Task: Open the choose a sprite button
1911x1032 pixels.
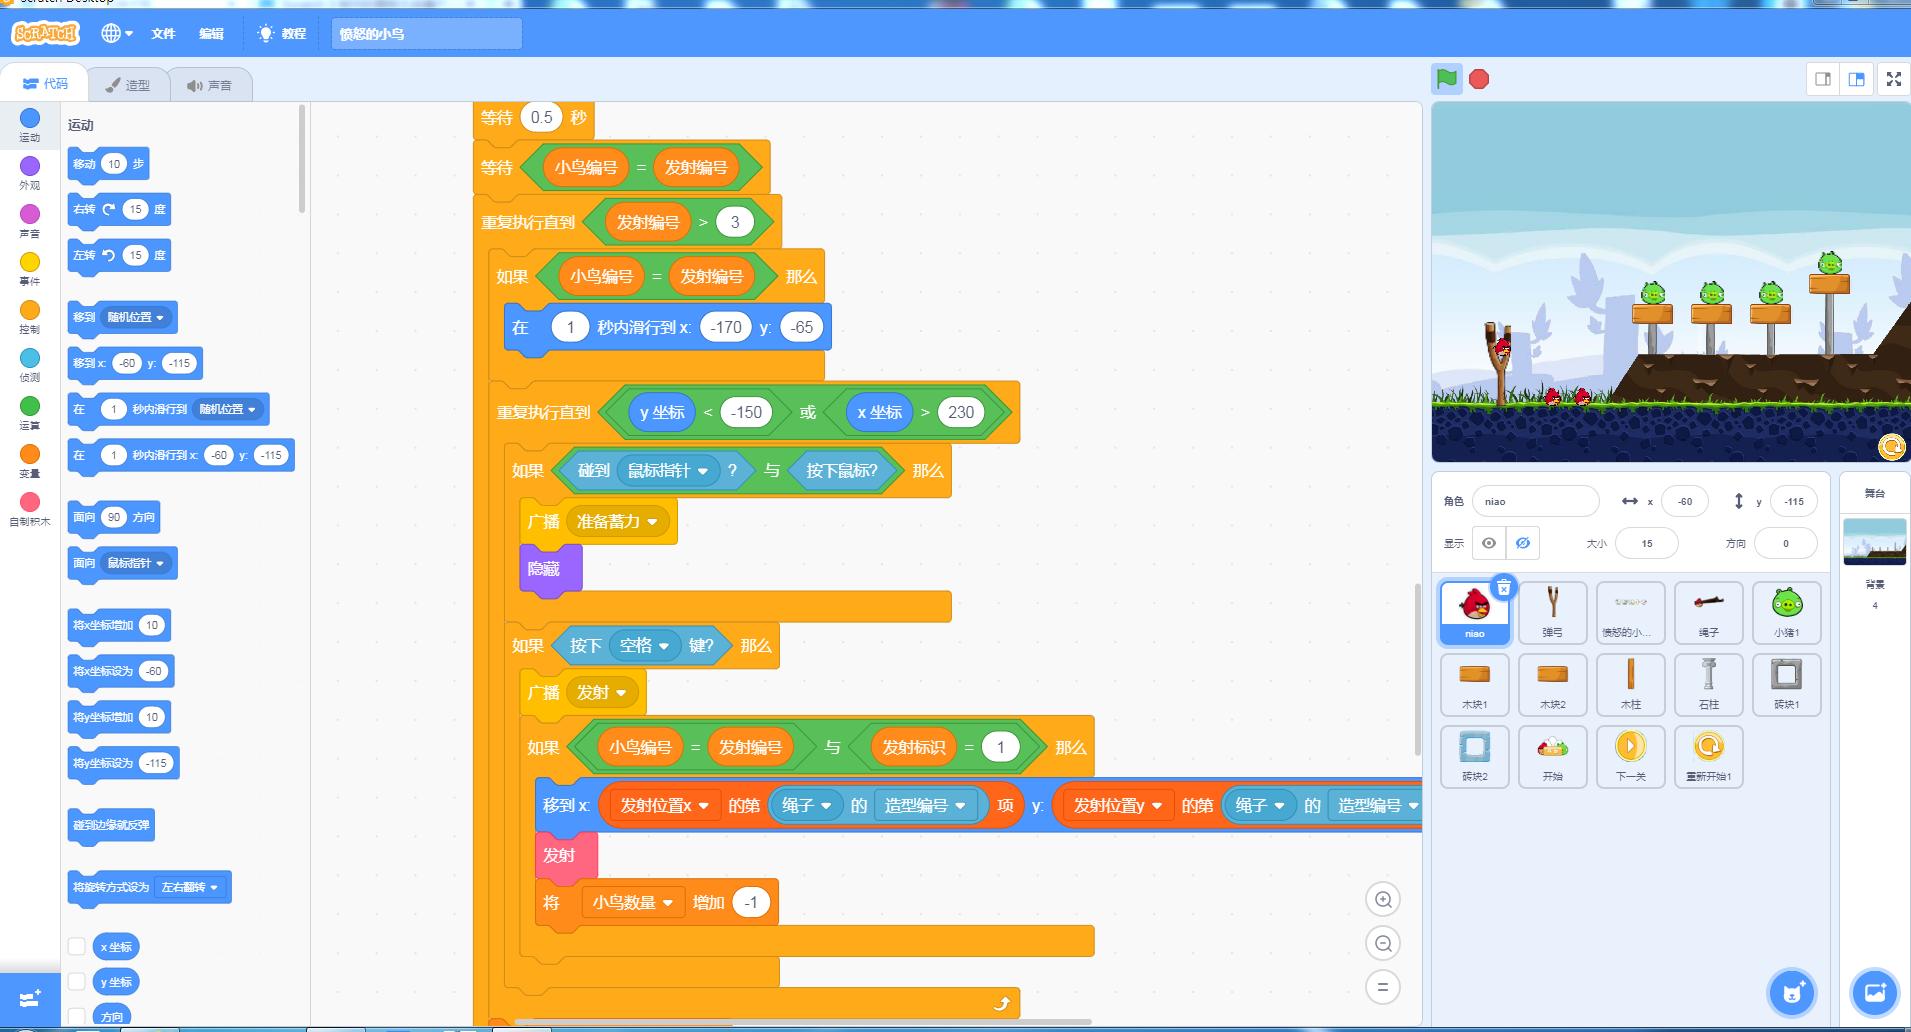Action: [x=1792, y=993]
